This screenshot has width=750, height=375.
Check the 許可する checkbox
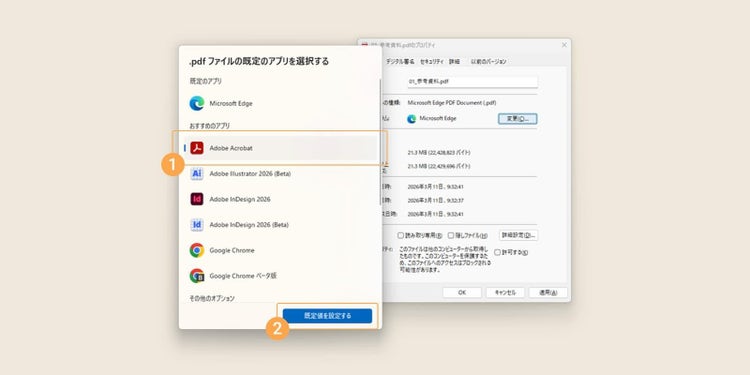click(x=497, y=252)
